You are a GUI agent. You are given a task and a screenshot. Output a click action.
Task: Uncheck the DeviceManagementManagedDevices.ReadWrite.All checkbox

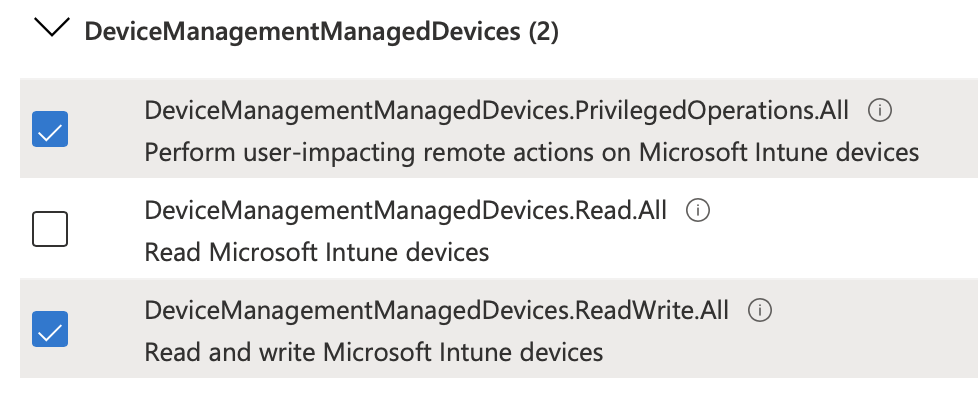(x=50, y=329)
